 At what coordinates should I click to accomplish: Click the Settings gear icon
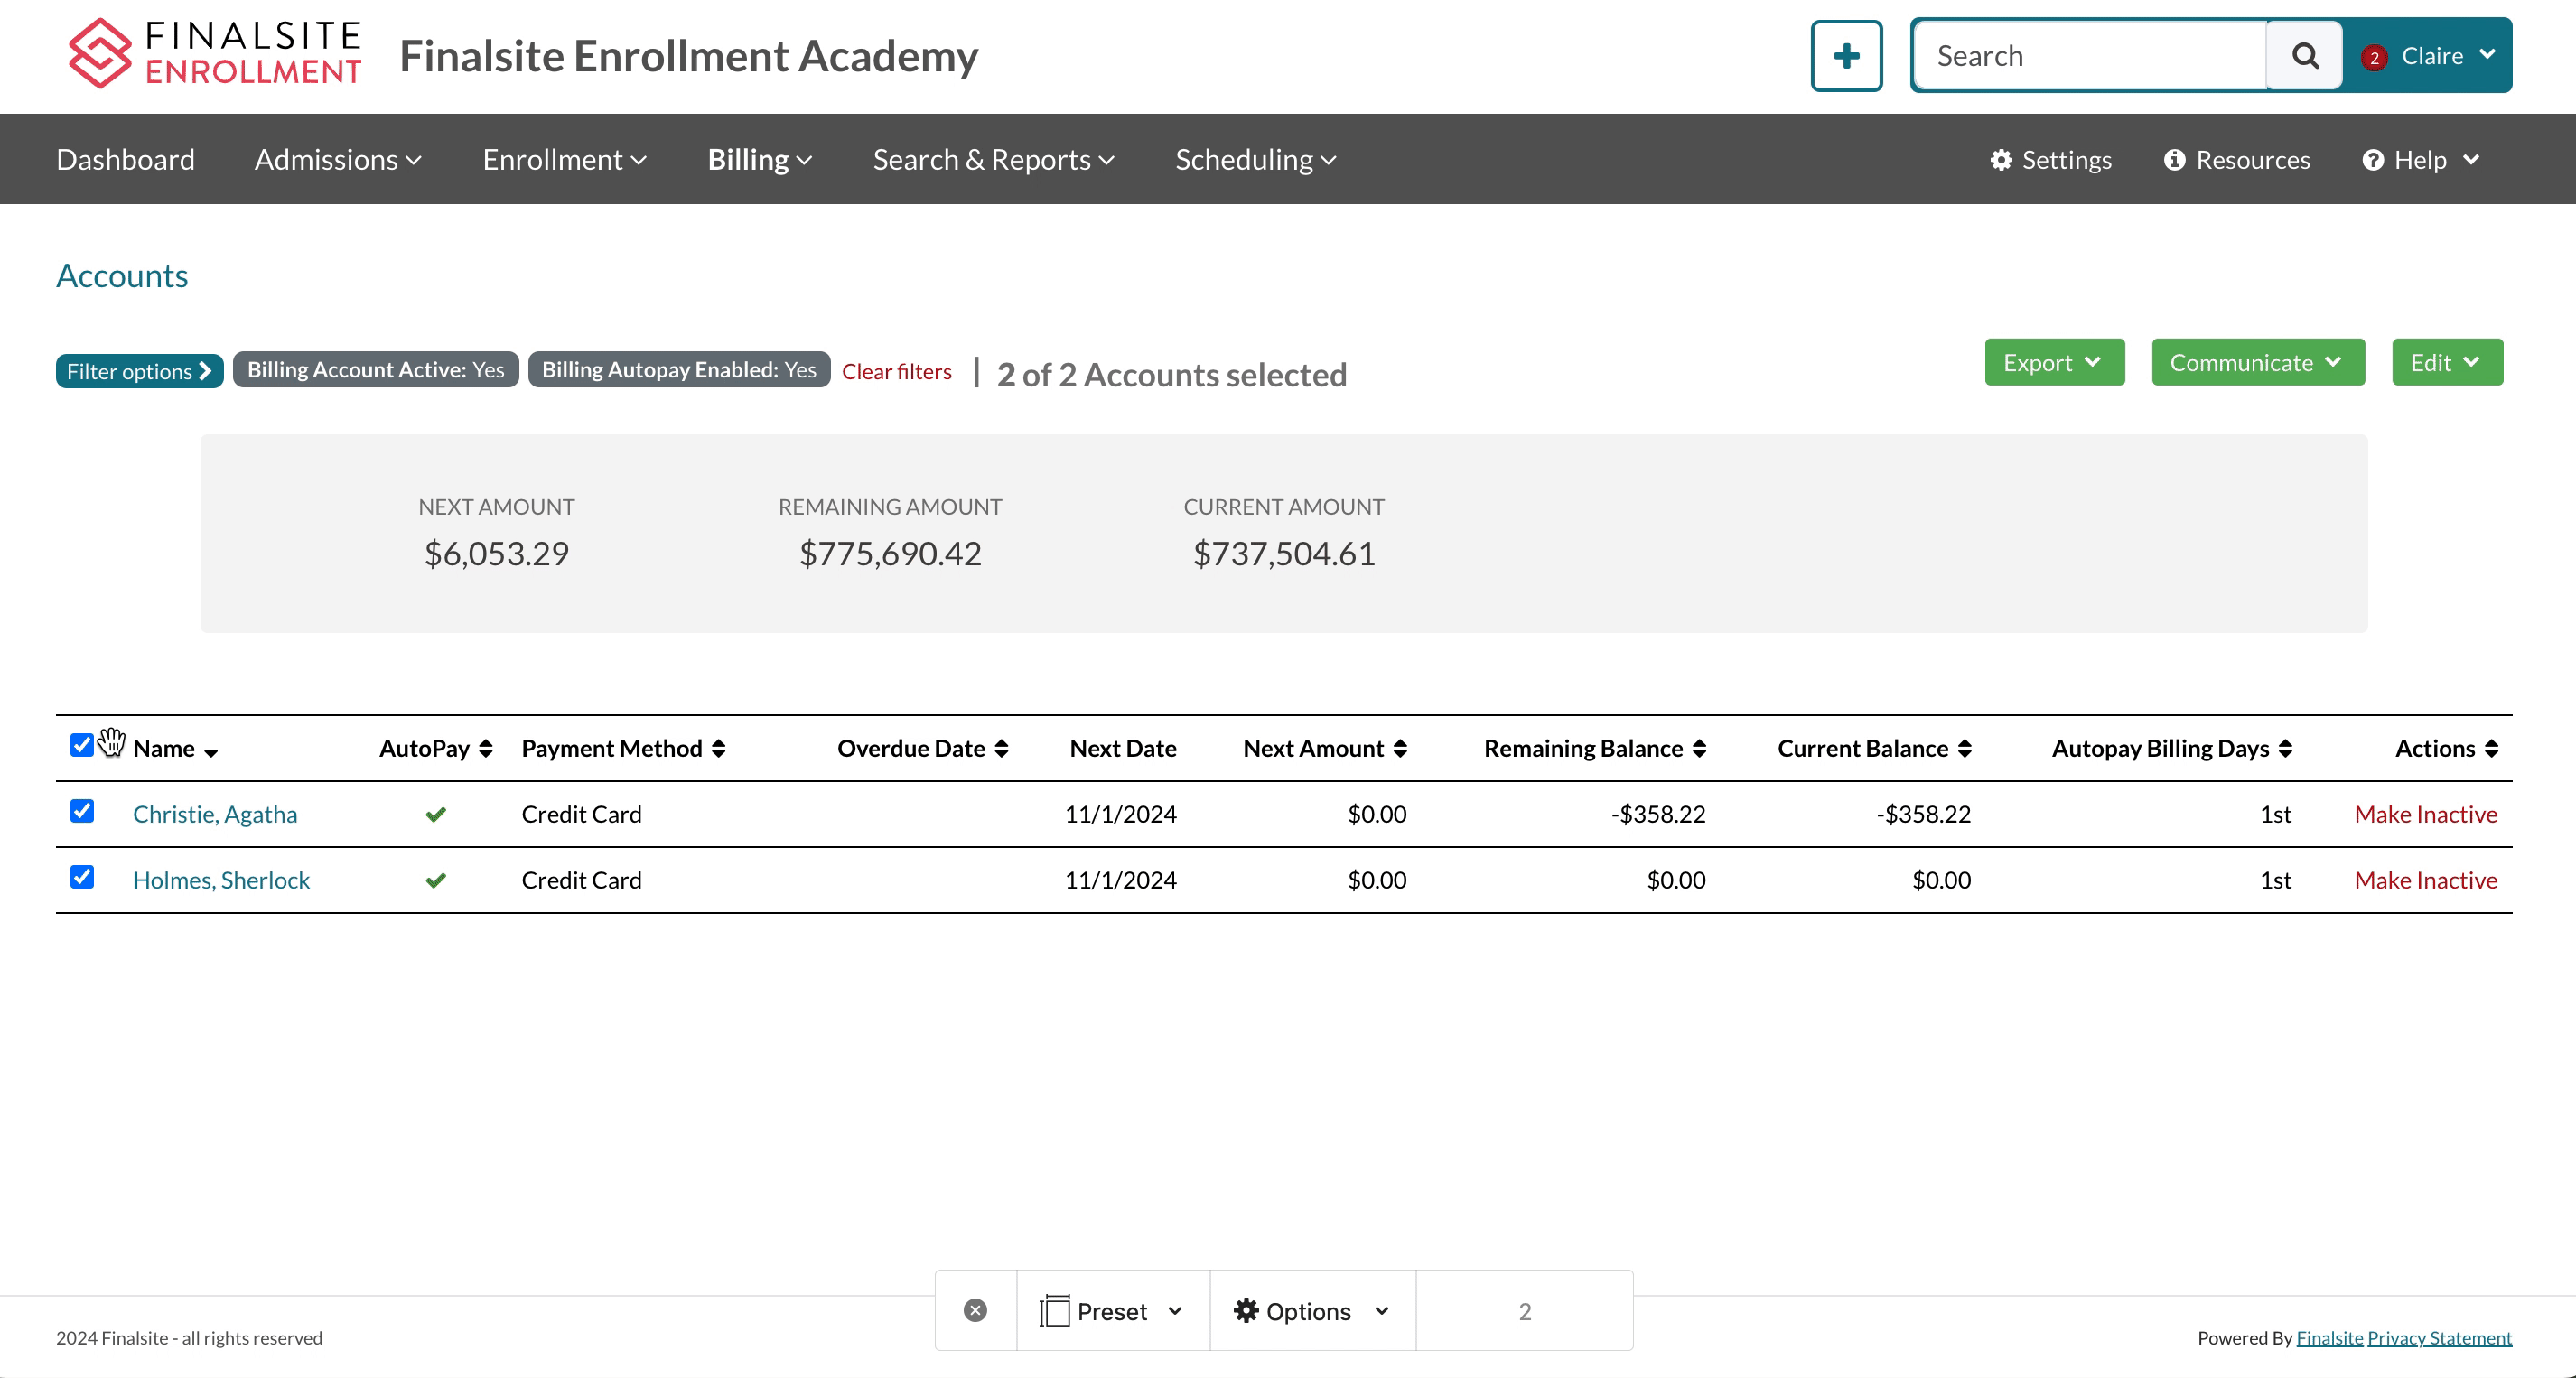click(x=2000, y=158)
